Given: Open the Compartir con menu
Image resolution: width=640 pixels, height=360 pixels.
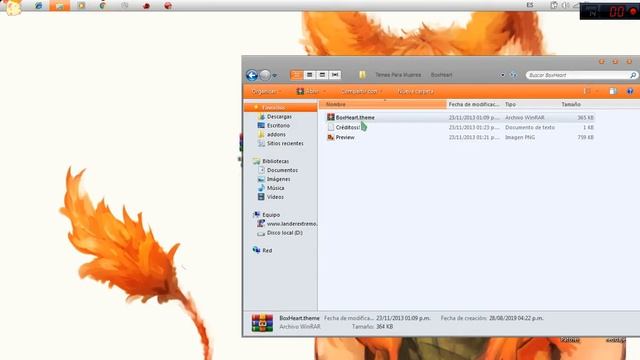Looking at the screenshot, I should 361,91.
